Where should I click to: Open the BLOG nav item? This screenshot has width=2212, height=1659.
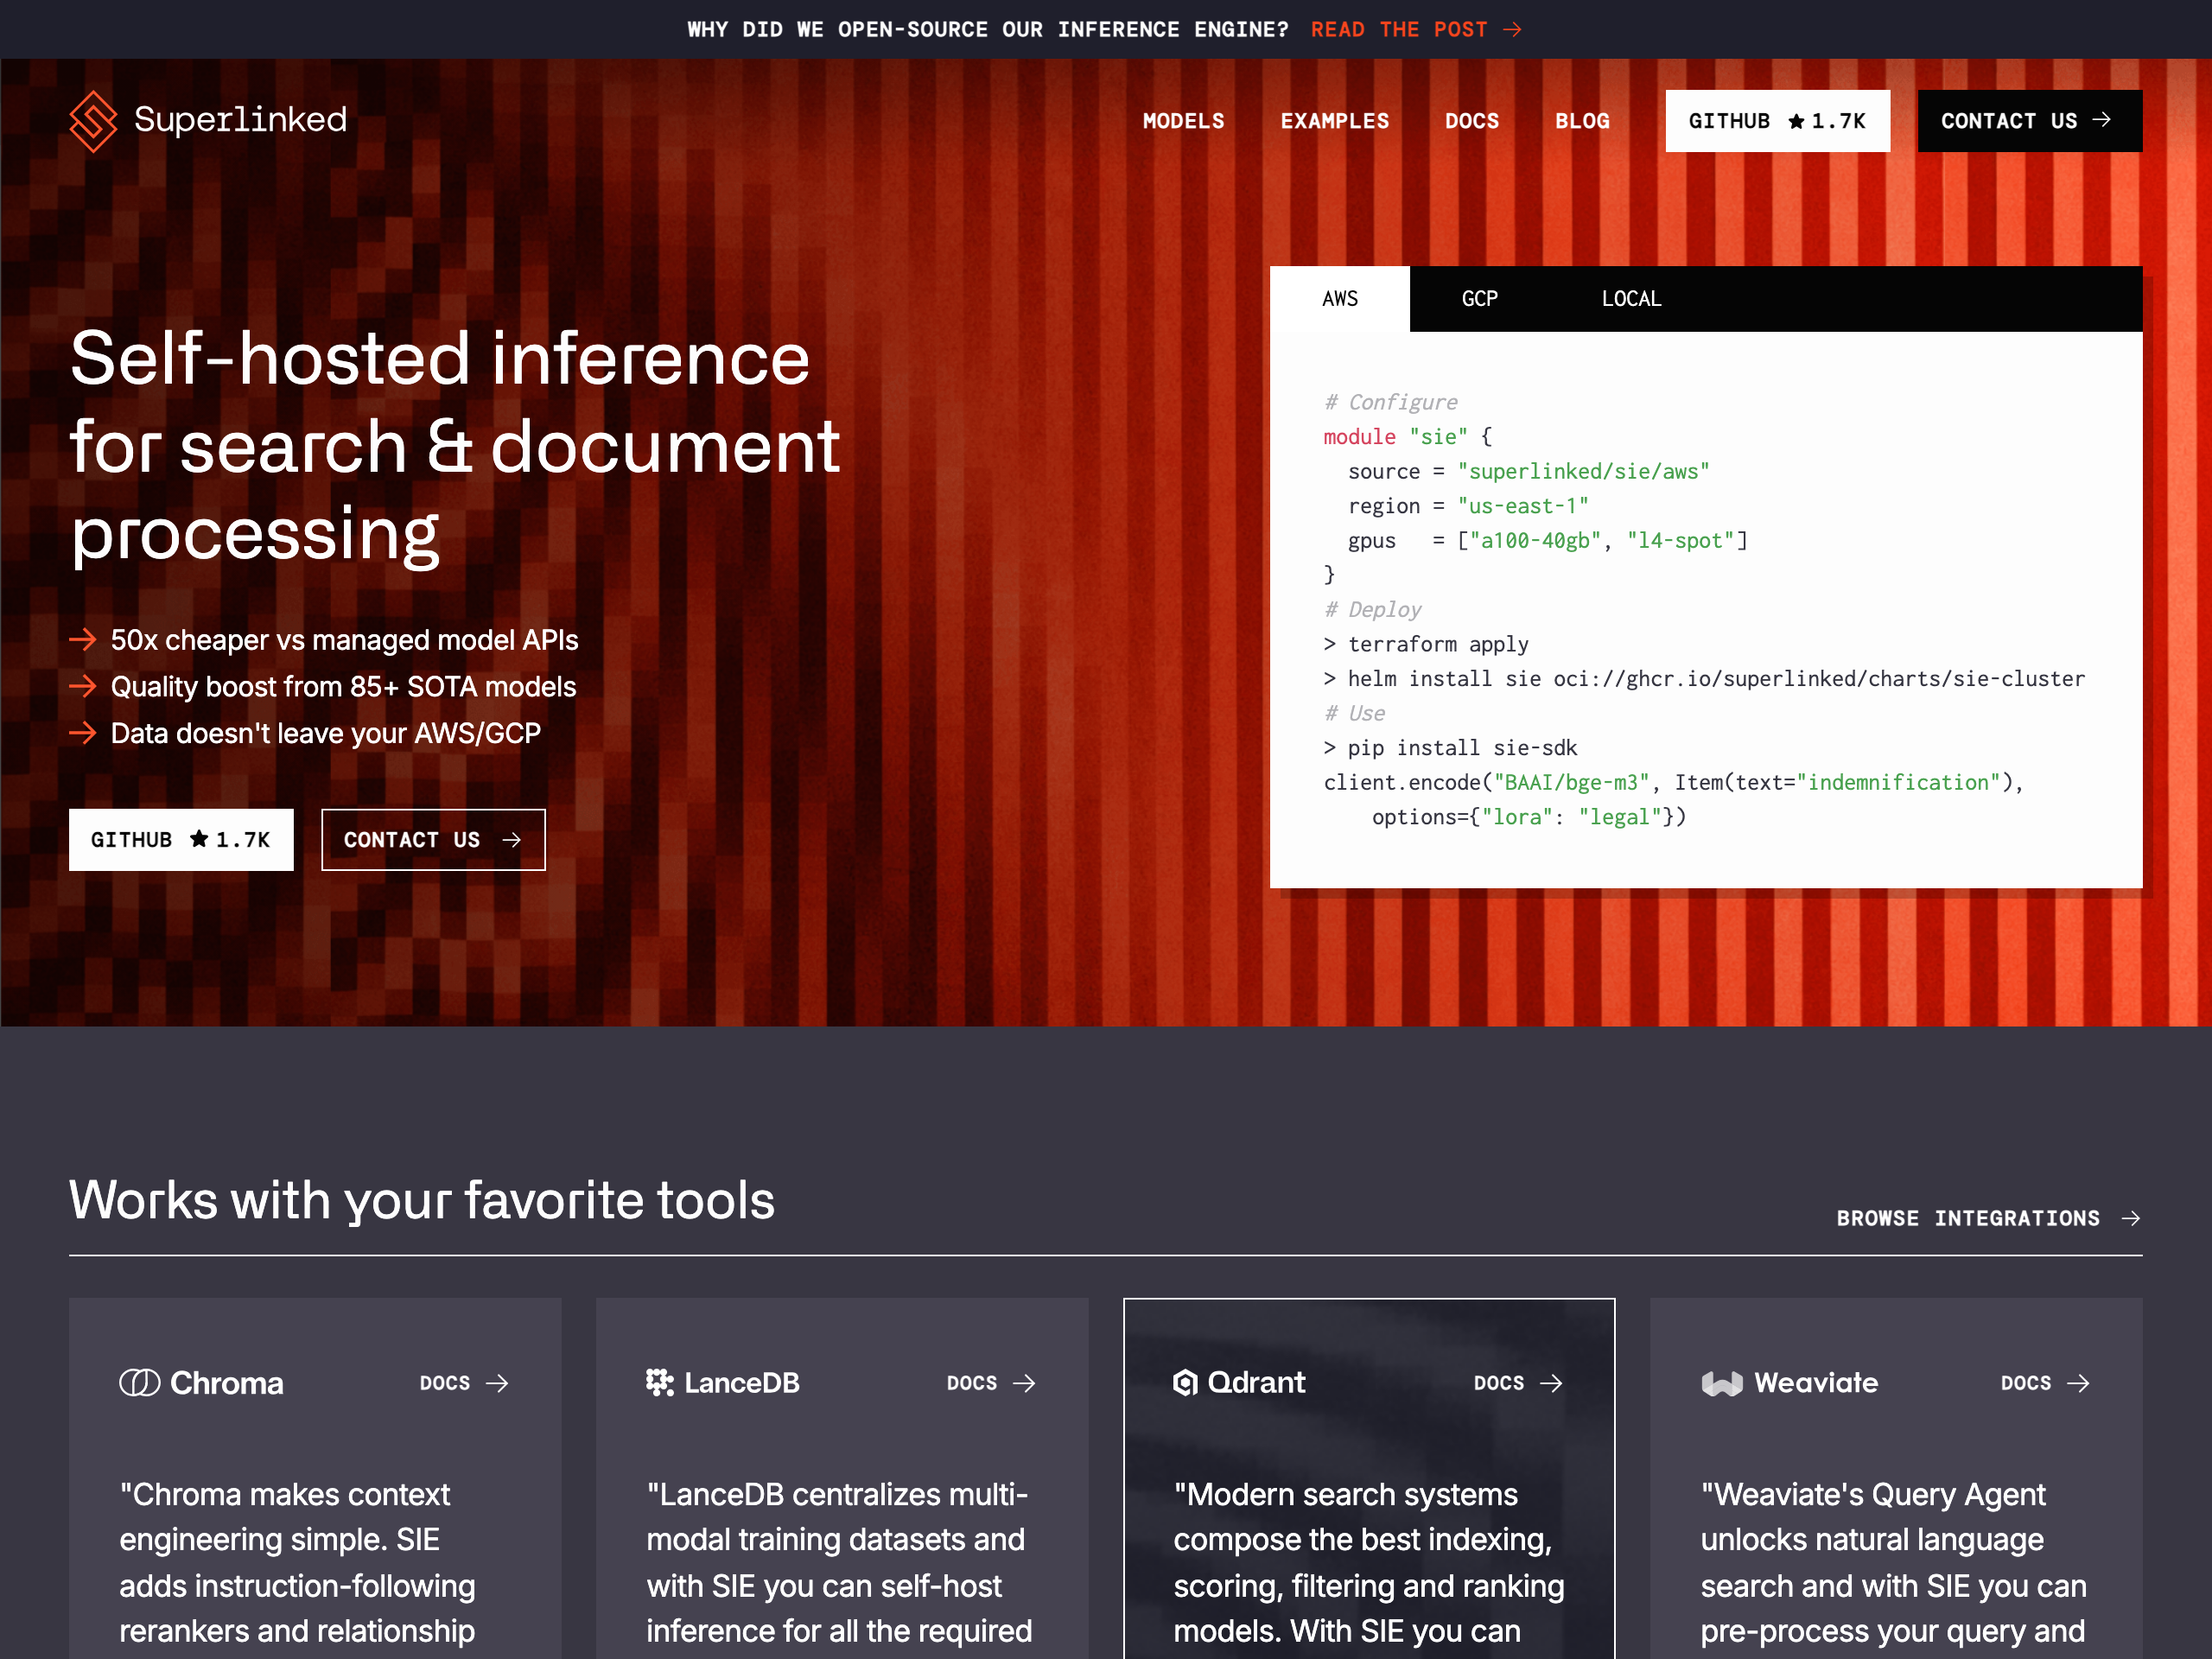(x=1581, y=121)
